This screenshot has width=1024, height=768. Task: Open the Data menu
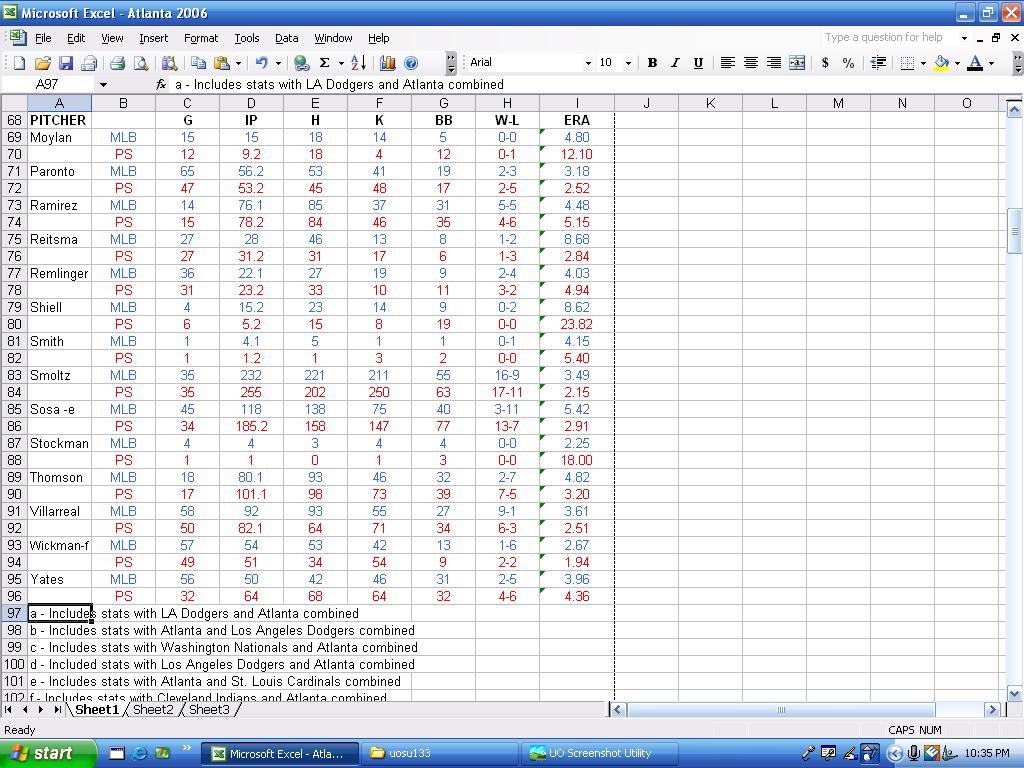(286, 38)
